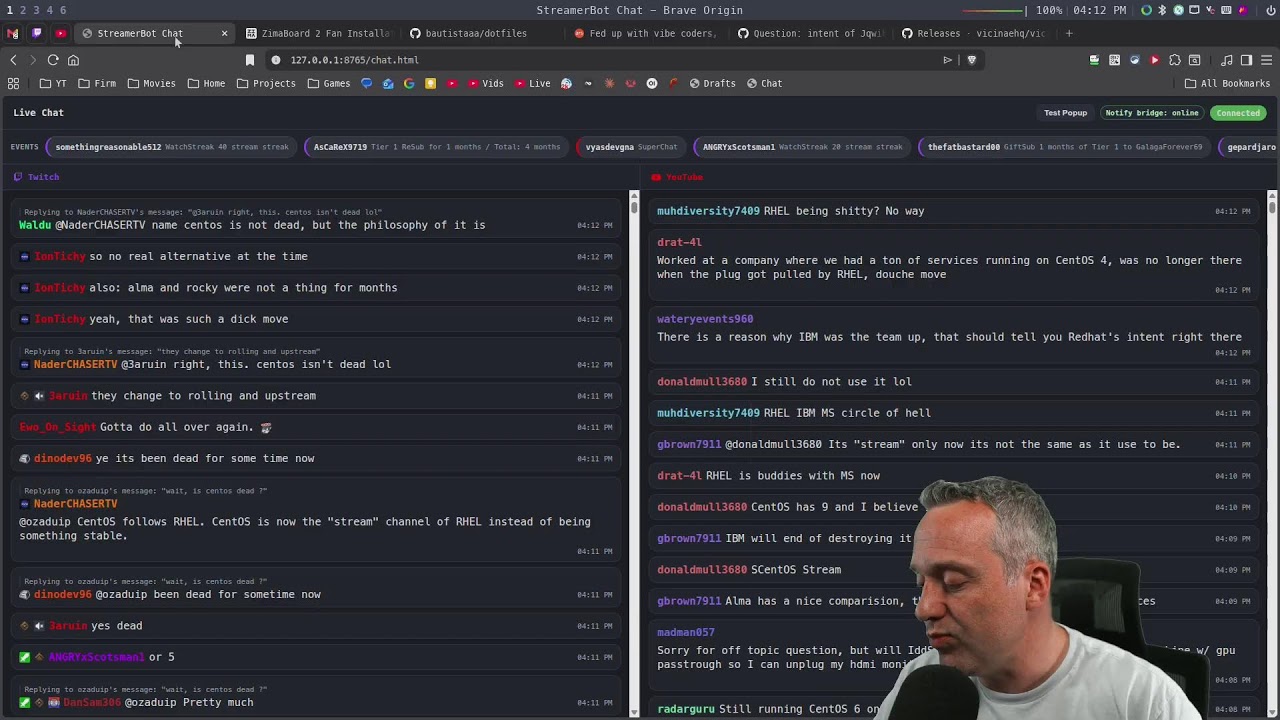Image resolution: width=1280 pixels, height=720 pixels.
Task: Open the Firm bookmarks folder
Action: [x=97, y=83]
